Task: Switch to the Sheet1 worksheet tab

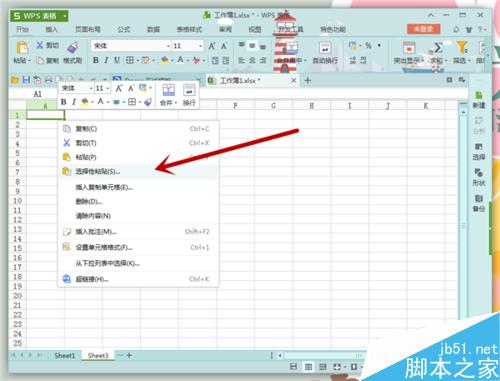Action: [65, 355]
